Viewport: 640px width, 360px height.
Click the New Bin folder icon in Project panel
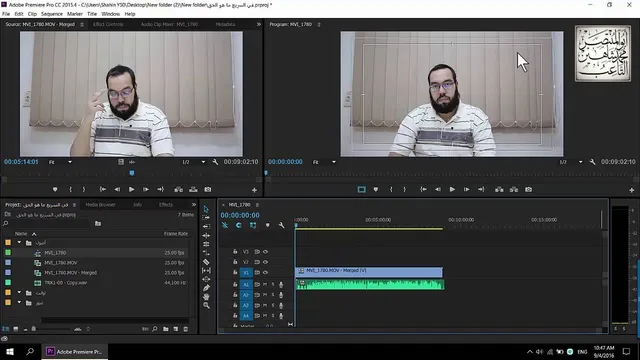click(x=166, y=329)
